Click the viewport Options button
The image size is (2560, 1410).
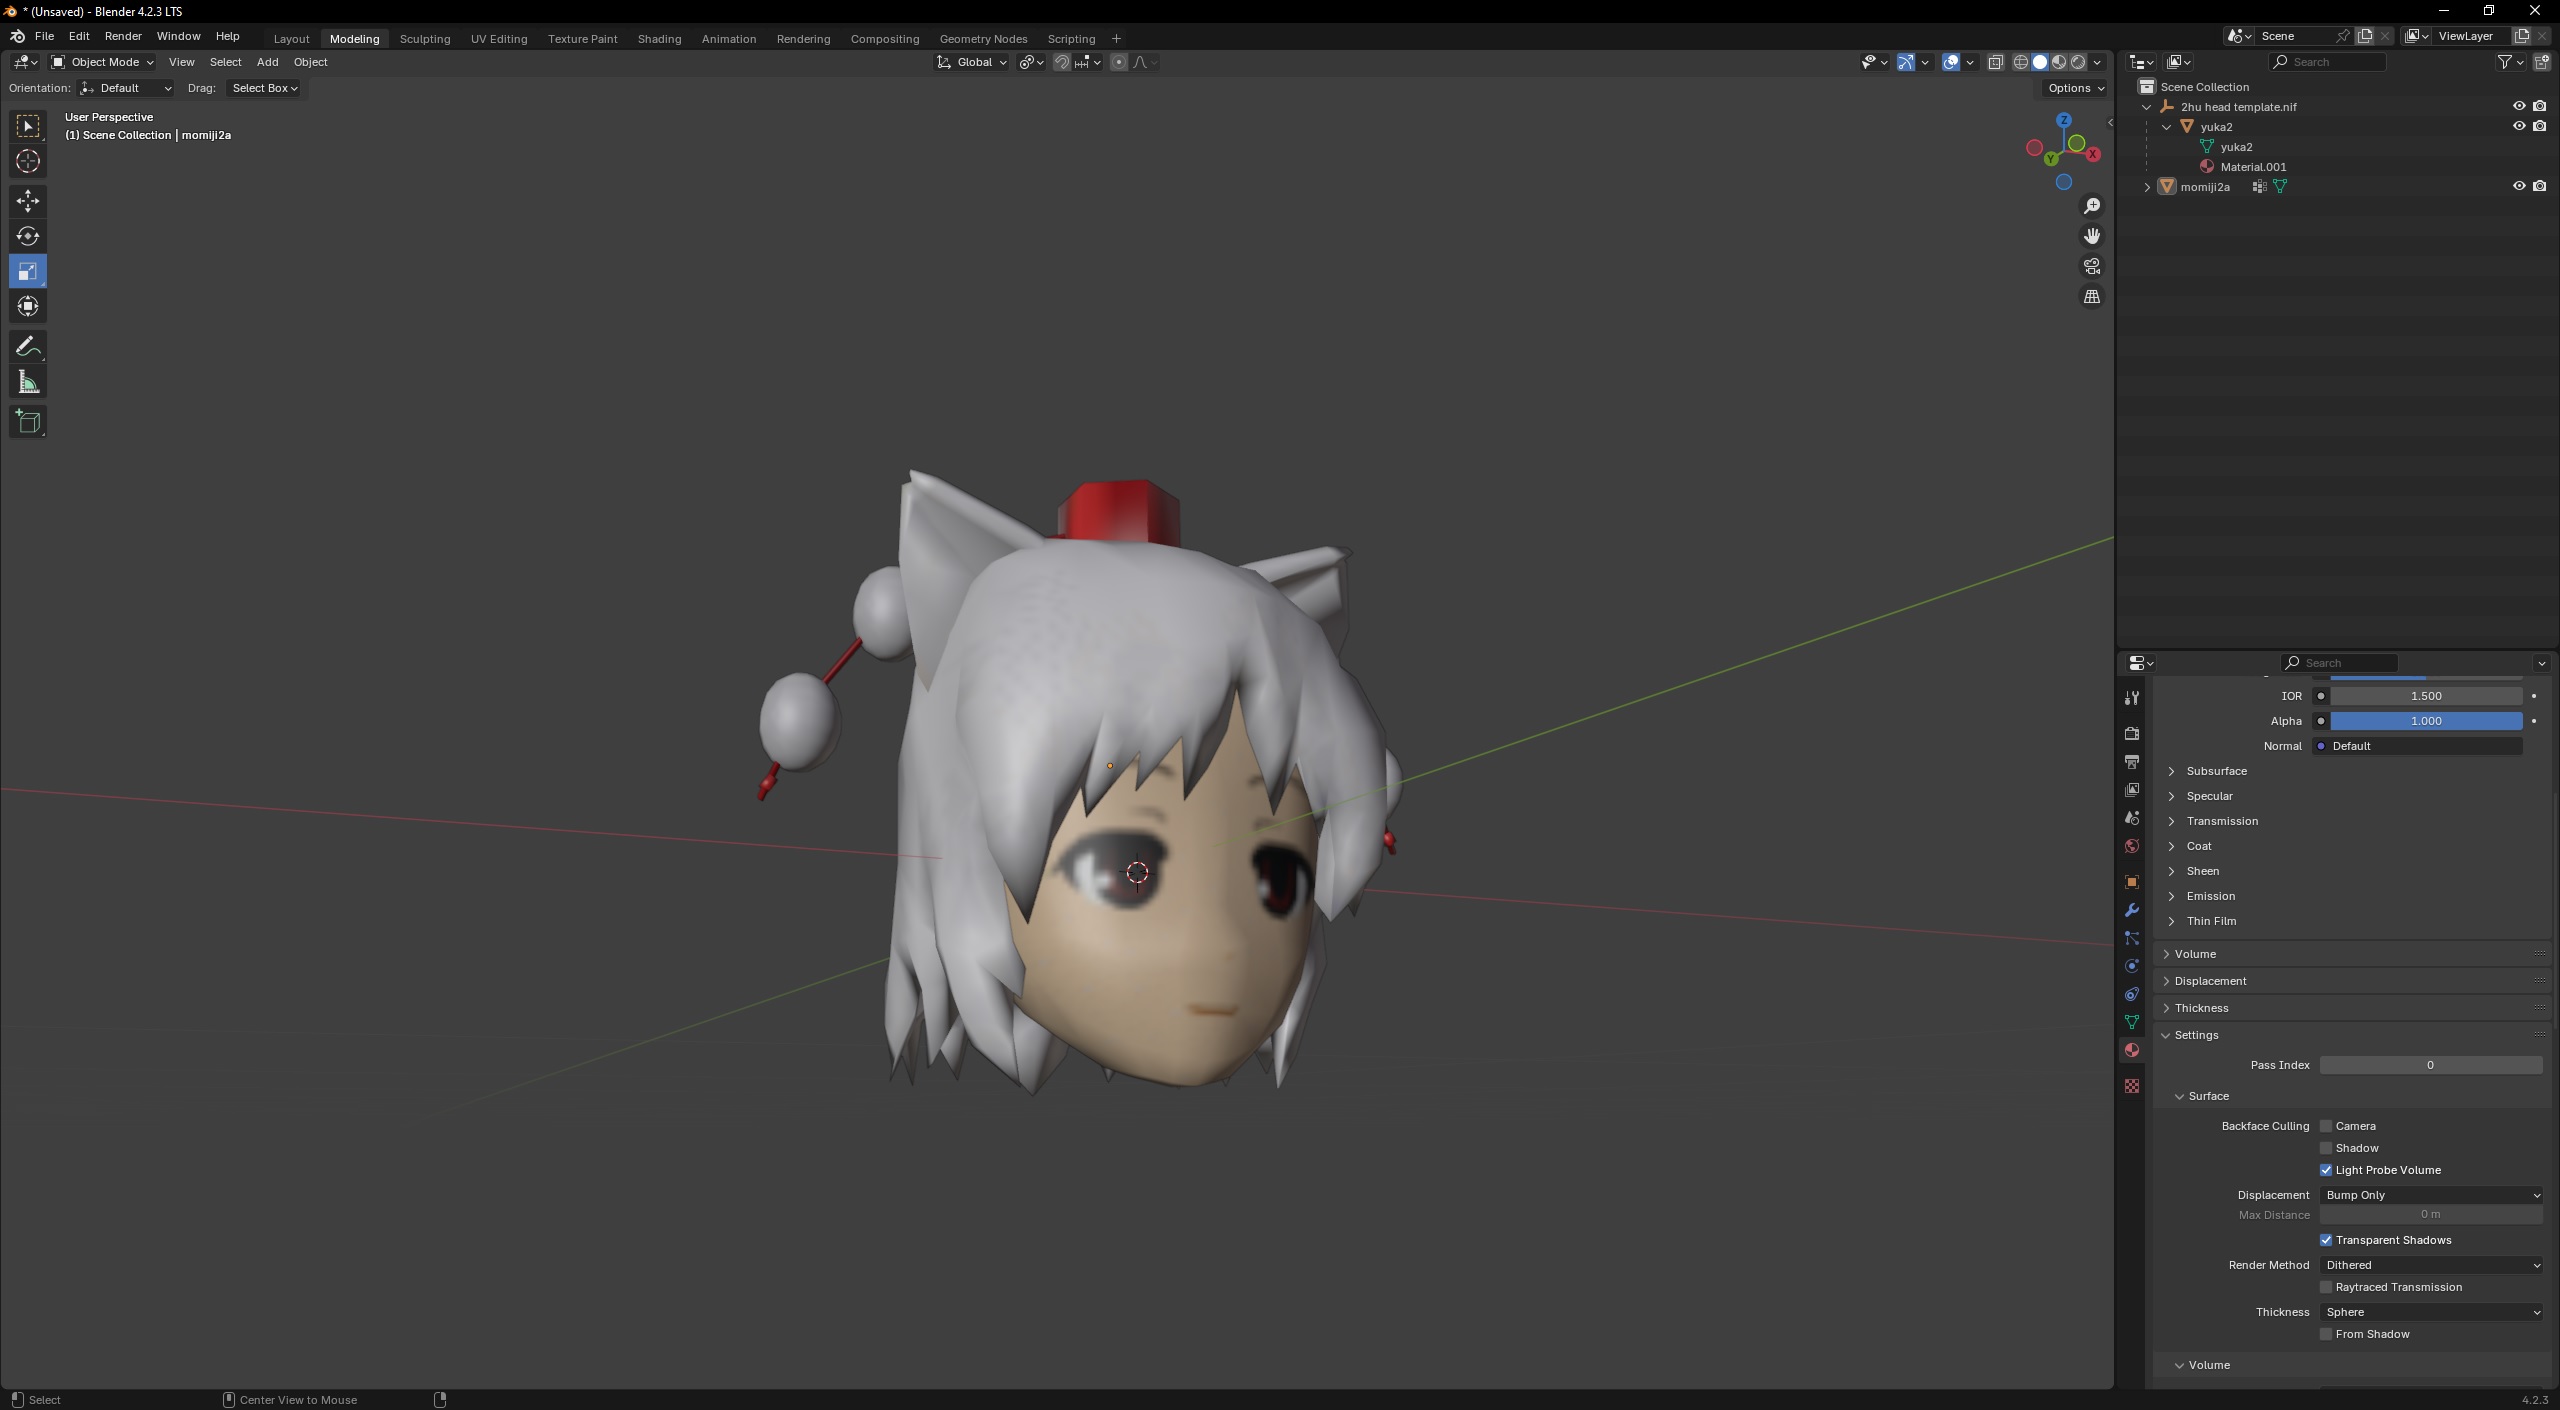click(x=2075, y=88)
